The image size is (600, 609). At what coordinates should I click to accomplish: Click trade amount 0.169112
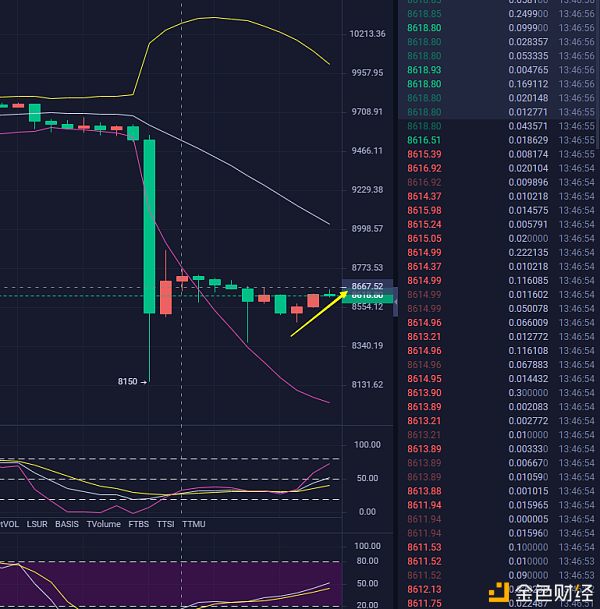(x=528, y=84)
